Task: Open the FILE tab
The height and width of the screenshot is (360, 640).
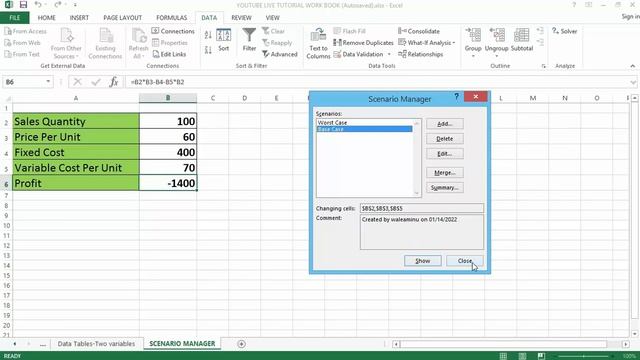Action: point(15,18)
